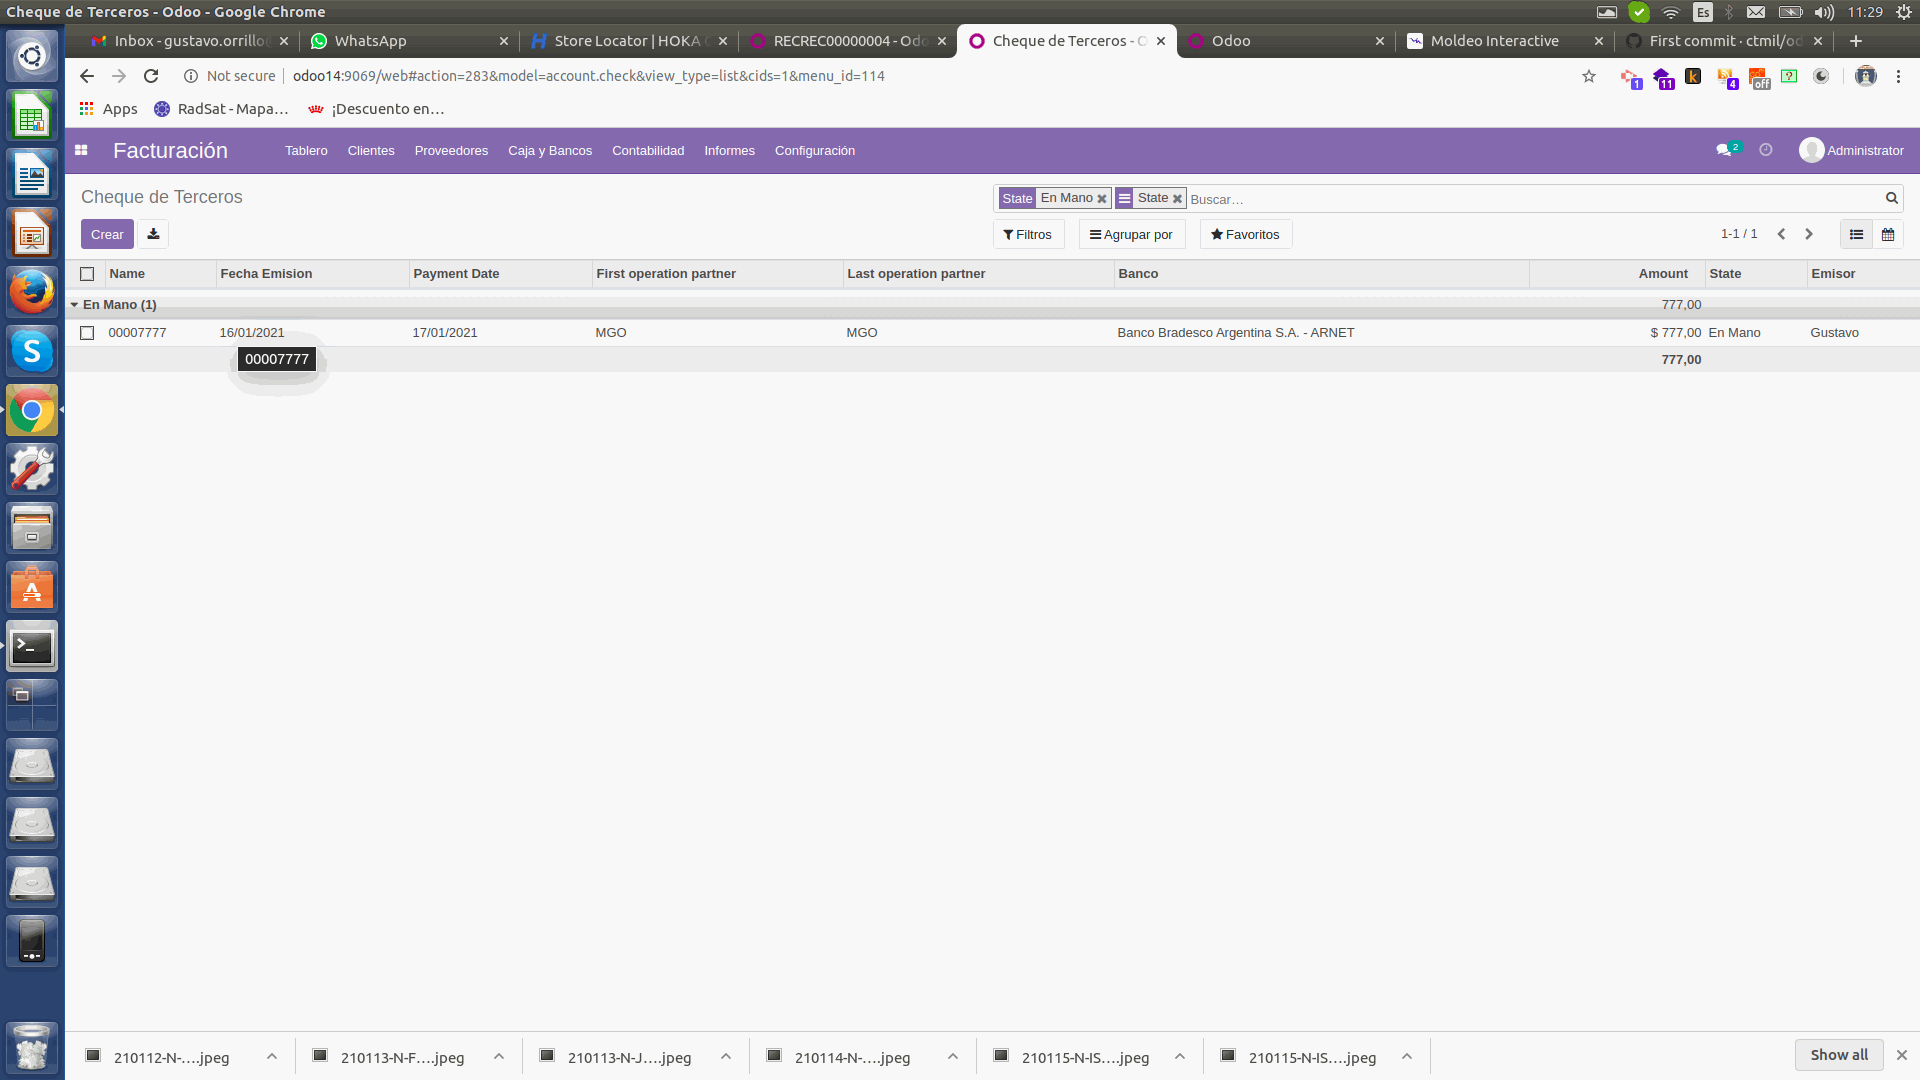Open Ubuntu Software Center from dock

coord(32,588)
